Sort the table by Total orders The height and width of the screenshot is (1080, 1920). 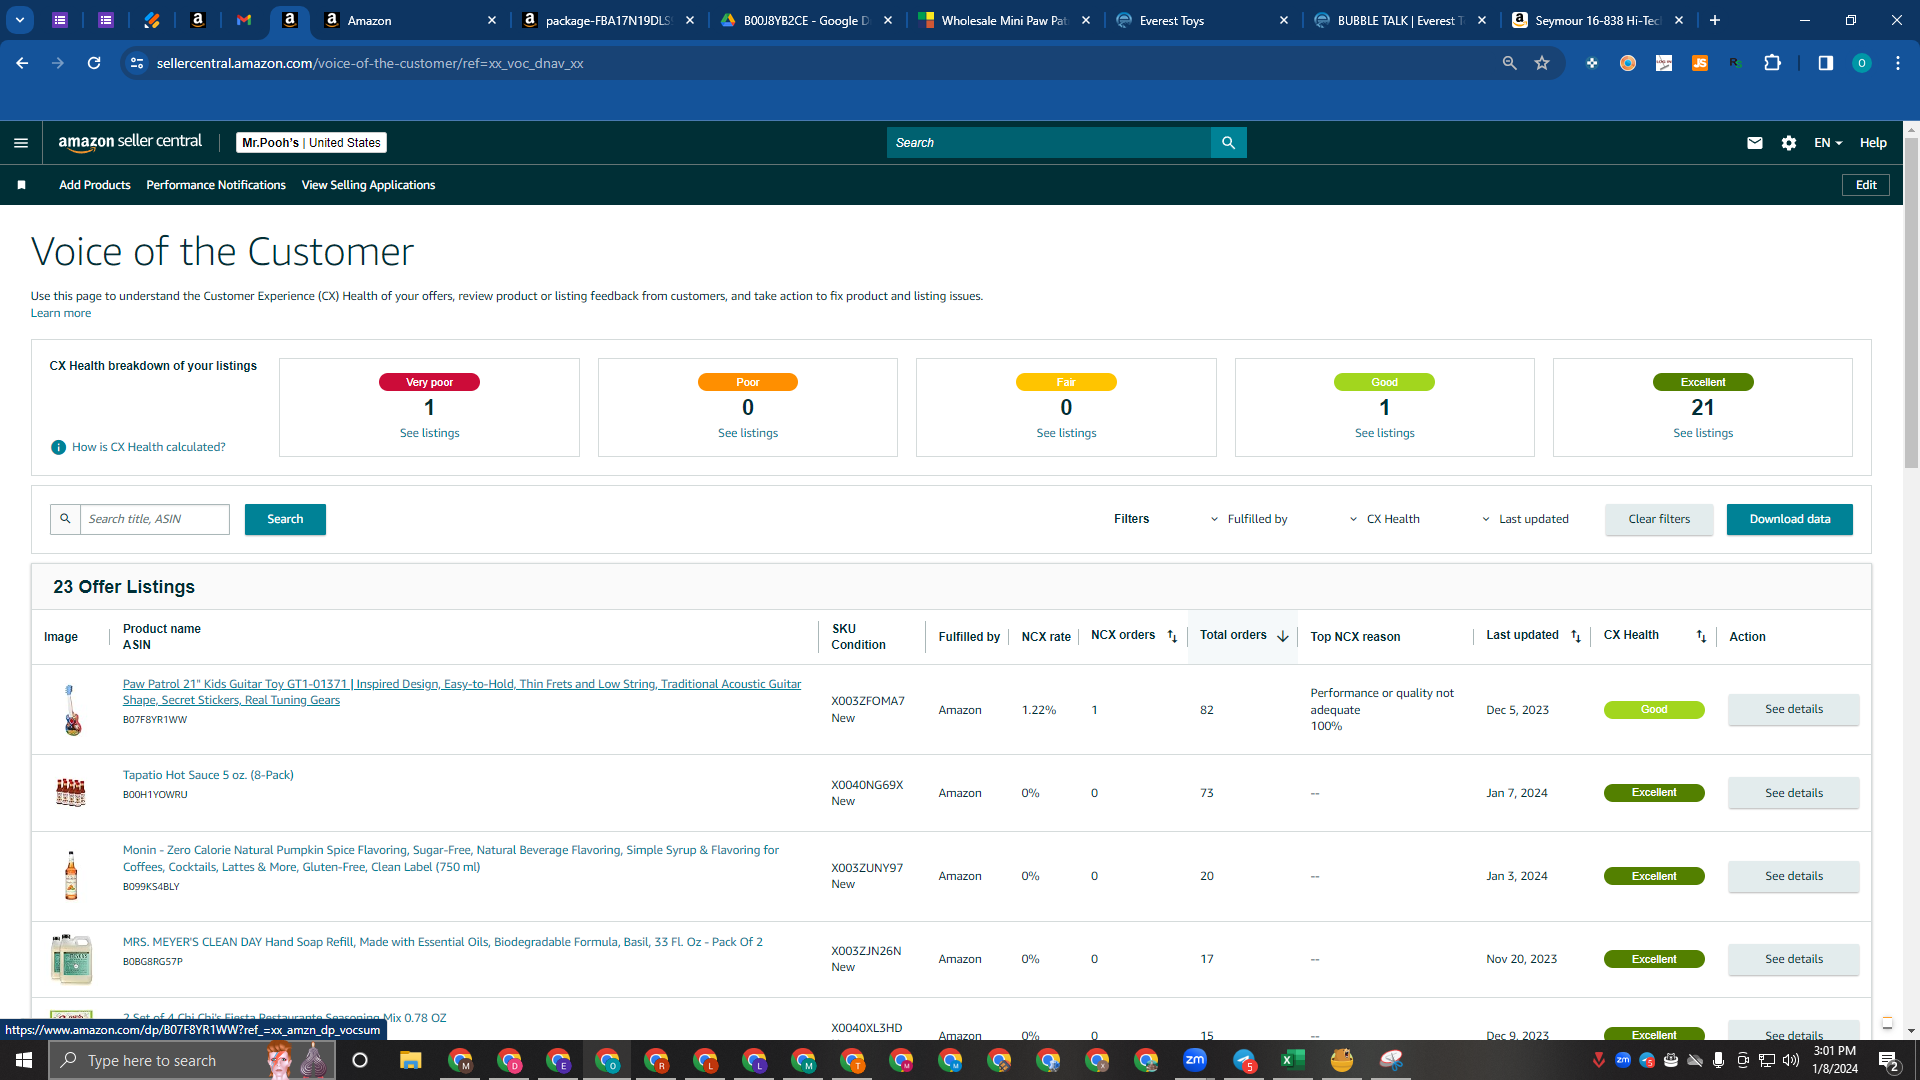pos(1283,637)
